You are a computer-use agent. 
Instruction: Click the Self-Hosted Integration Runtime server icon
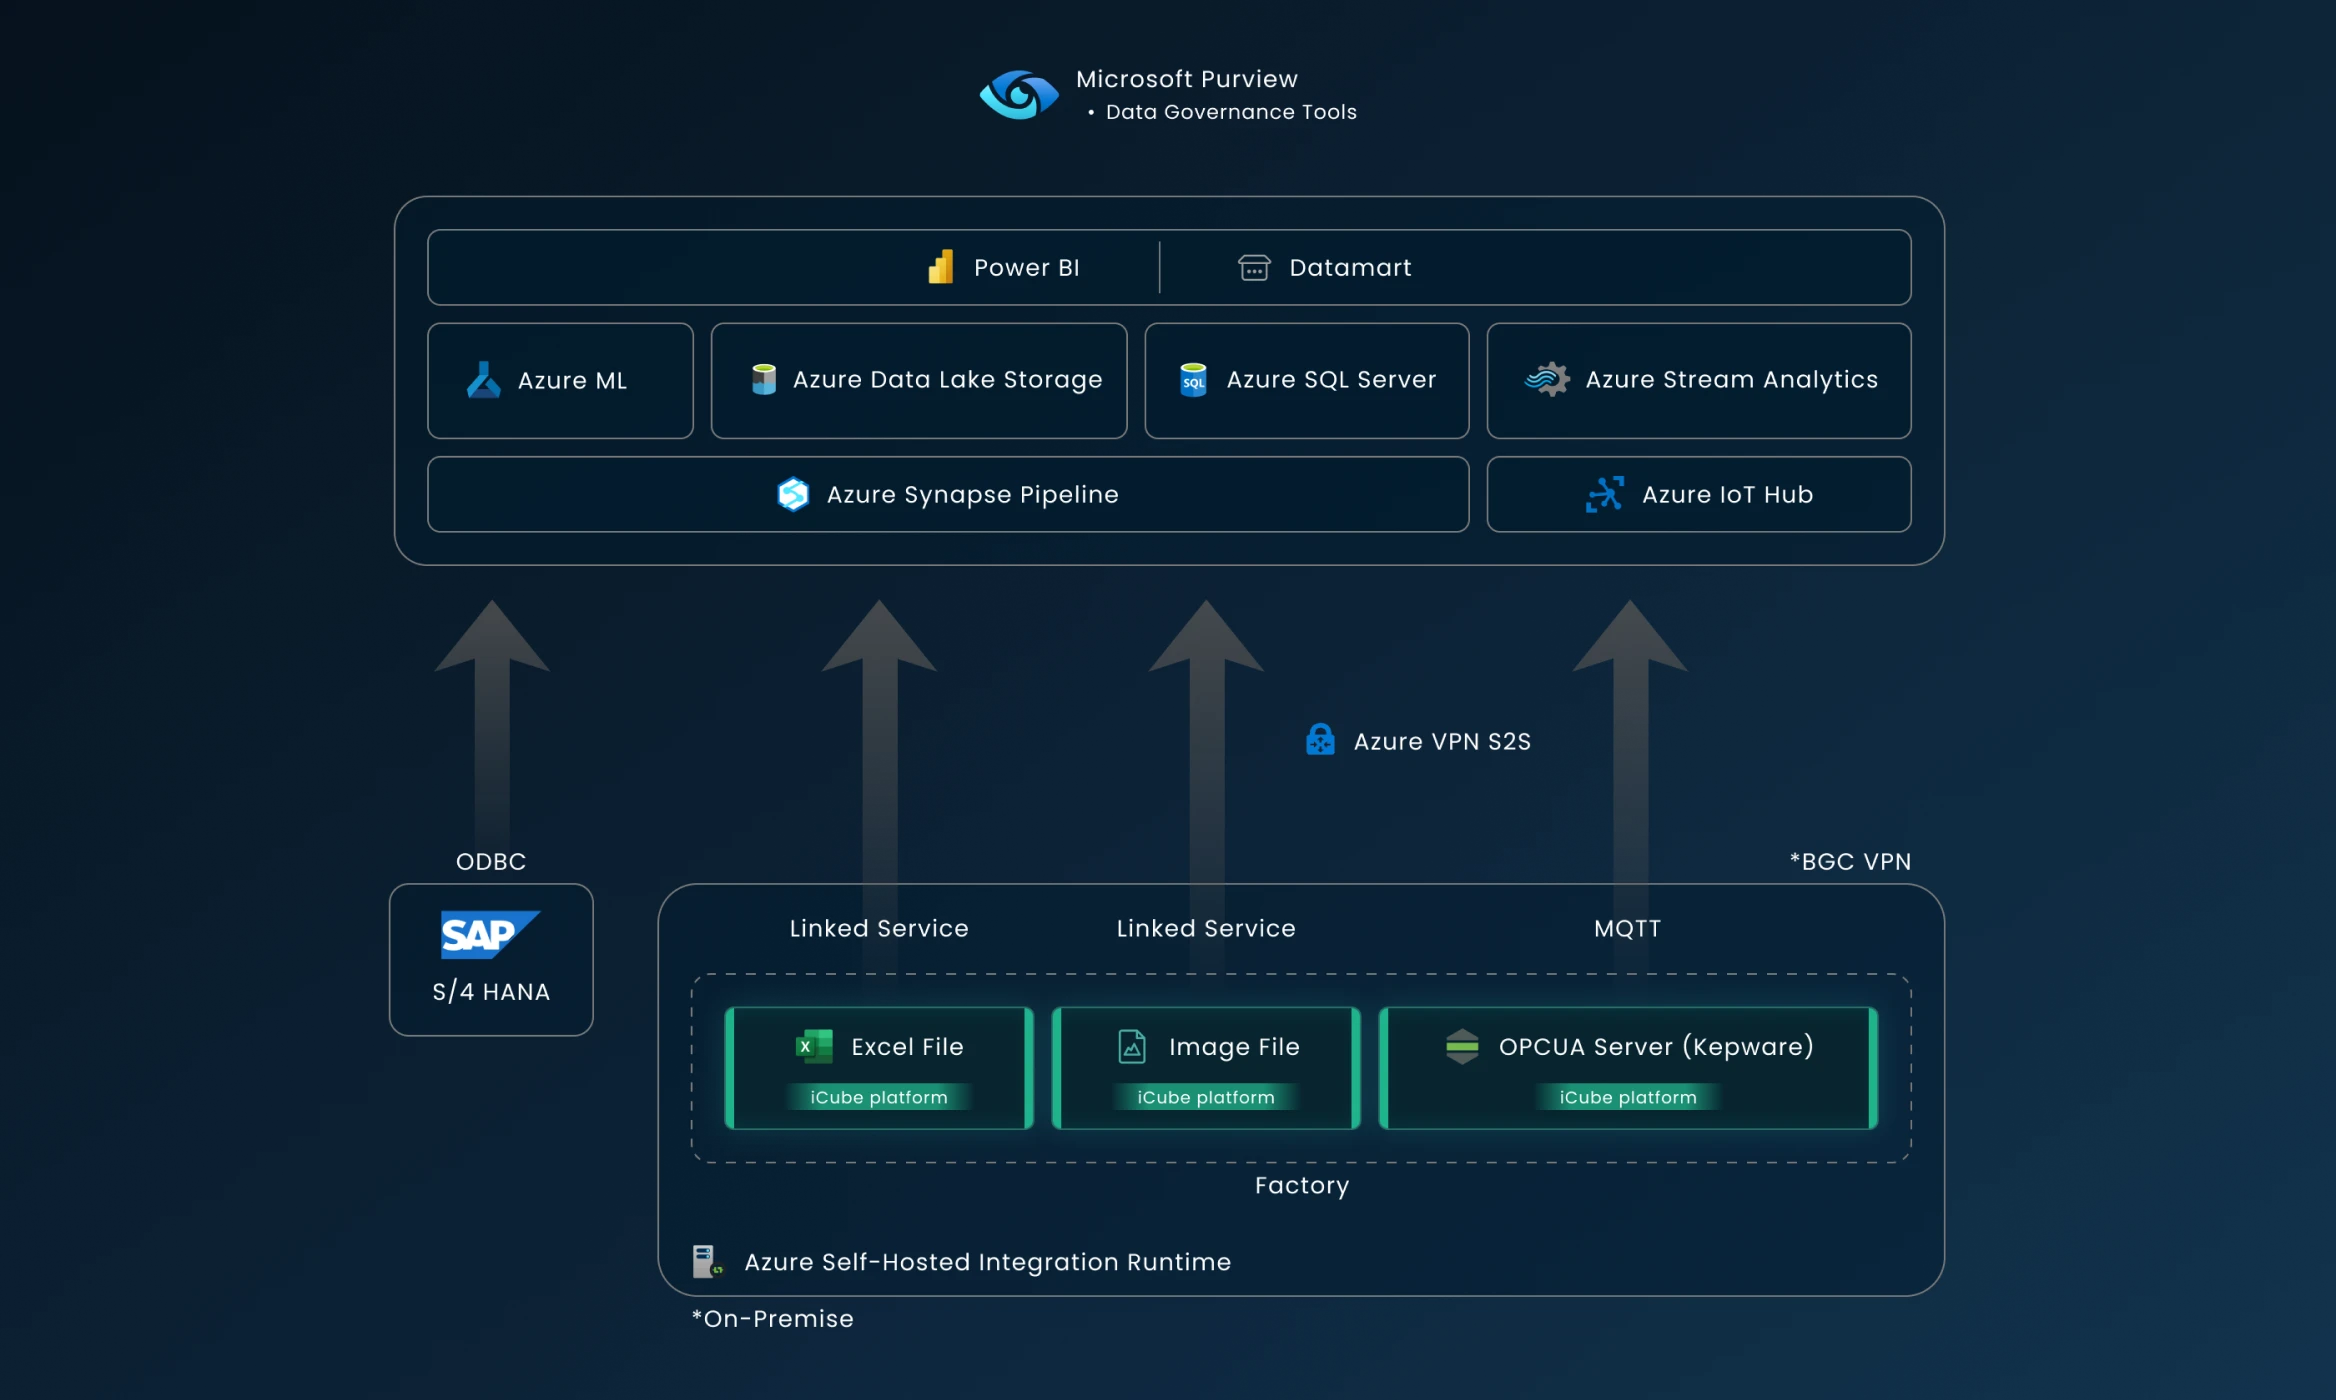point(707,1261)
